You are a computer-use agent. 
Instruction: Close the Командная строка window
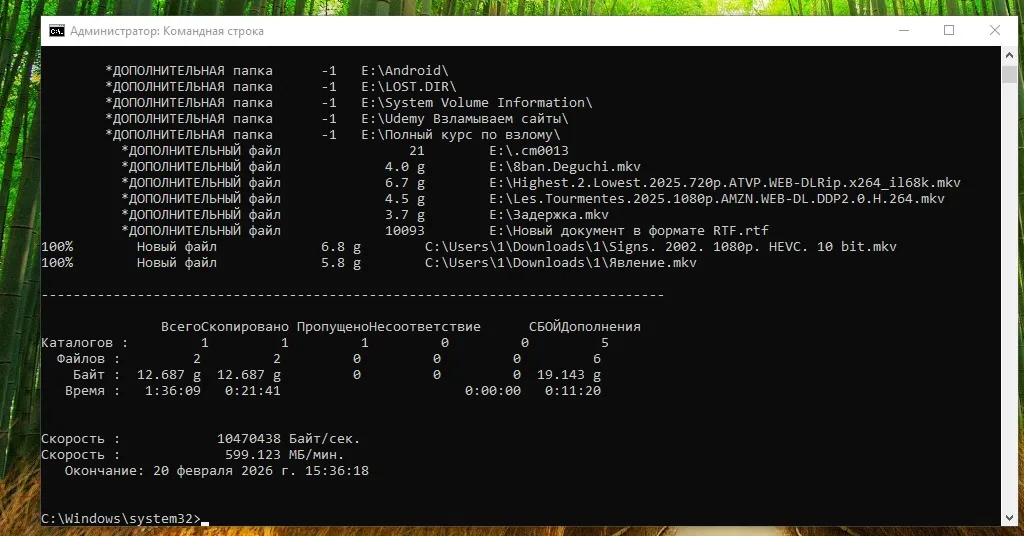pyautogui.click(x=995, y=31)
